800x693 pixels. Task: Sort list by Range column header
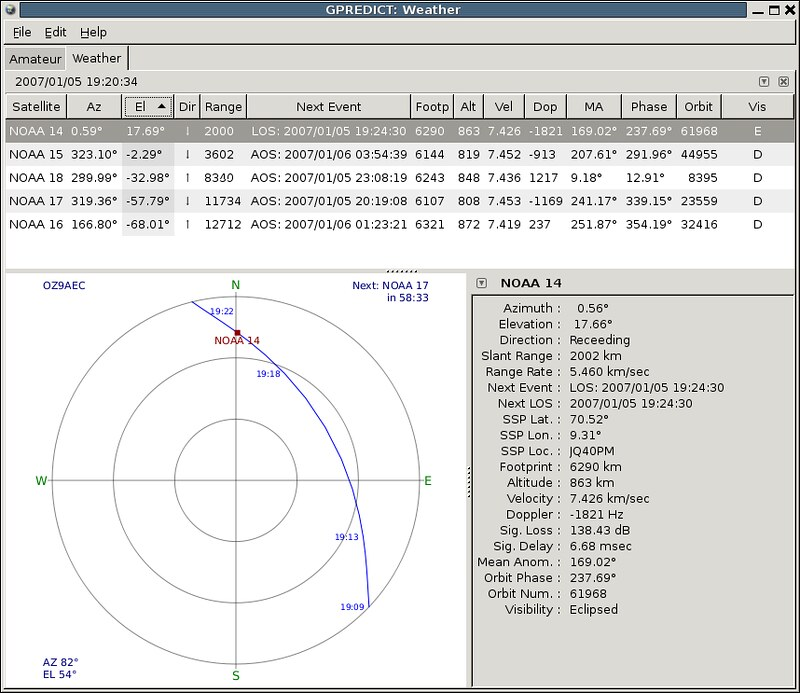click(223, 107)
